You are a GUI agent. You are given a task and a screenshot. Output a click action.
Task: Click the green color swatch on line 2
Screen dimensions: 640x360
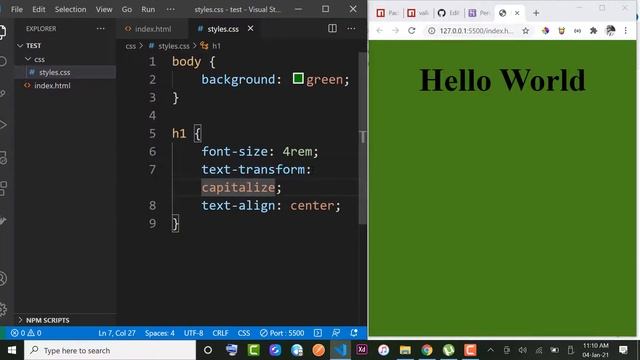click(x=298, y=78)
